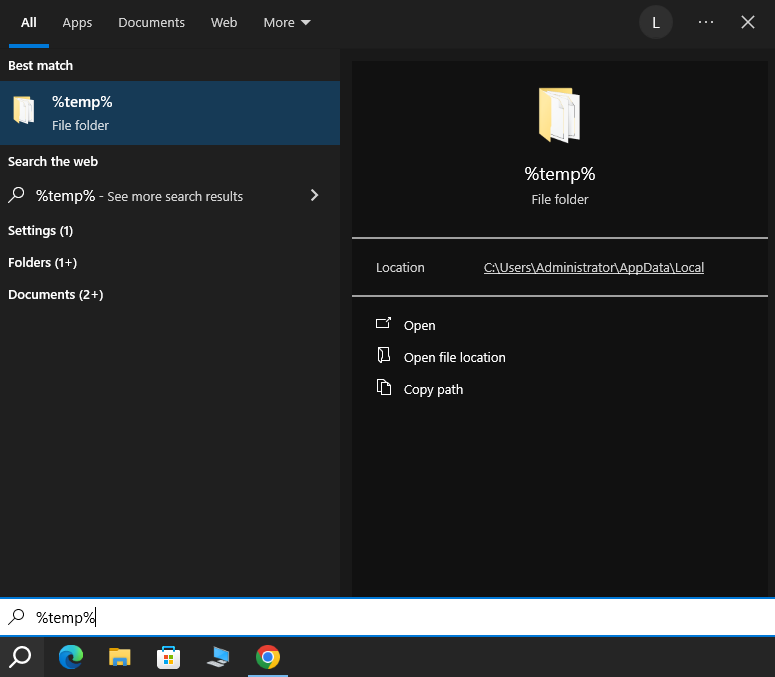The width and height of the screenshot is (775, 677).
Task: Open the three-dot options menu
Action: tap(706, 22)
